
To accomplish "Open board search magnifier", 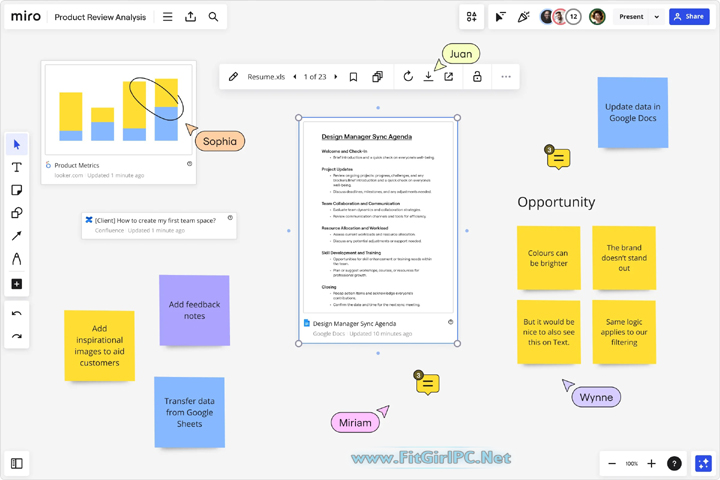I will [213, 17].
